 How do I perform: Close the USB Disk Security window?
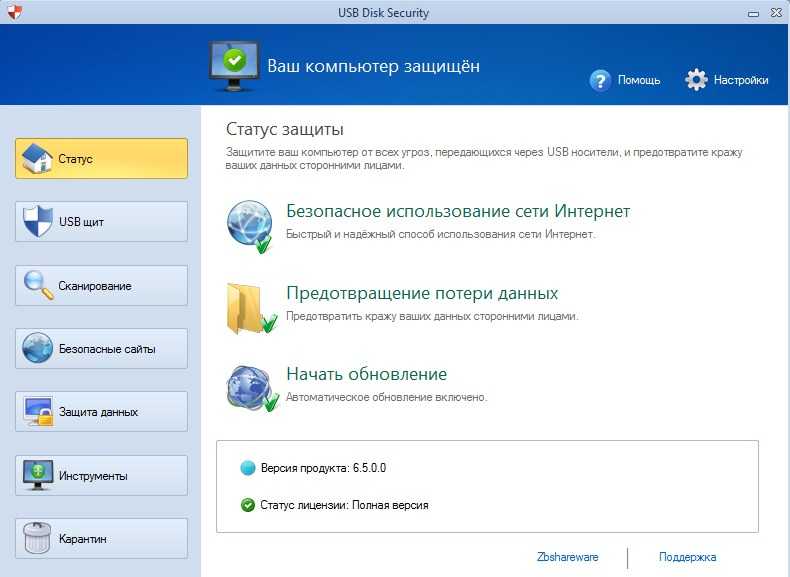tap(776, 13)
